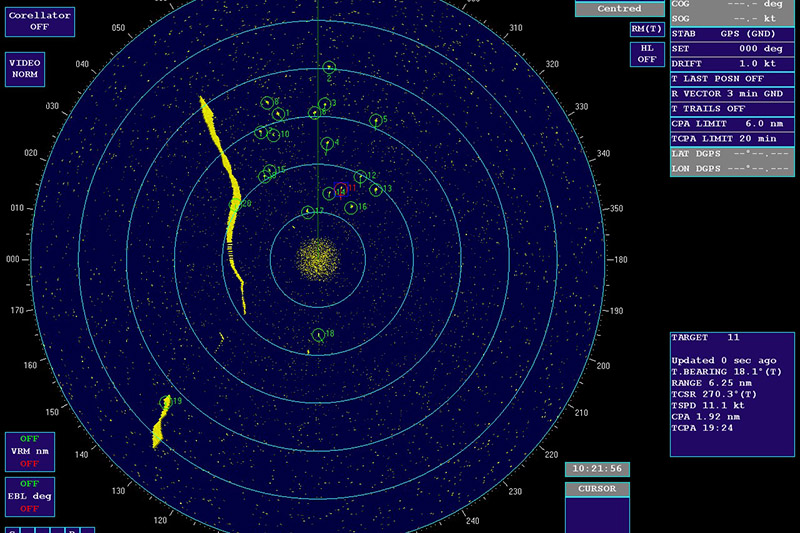Select target 17 near the inner ring

308,212
